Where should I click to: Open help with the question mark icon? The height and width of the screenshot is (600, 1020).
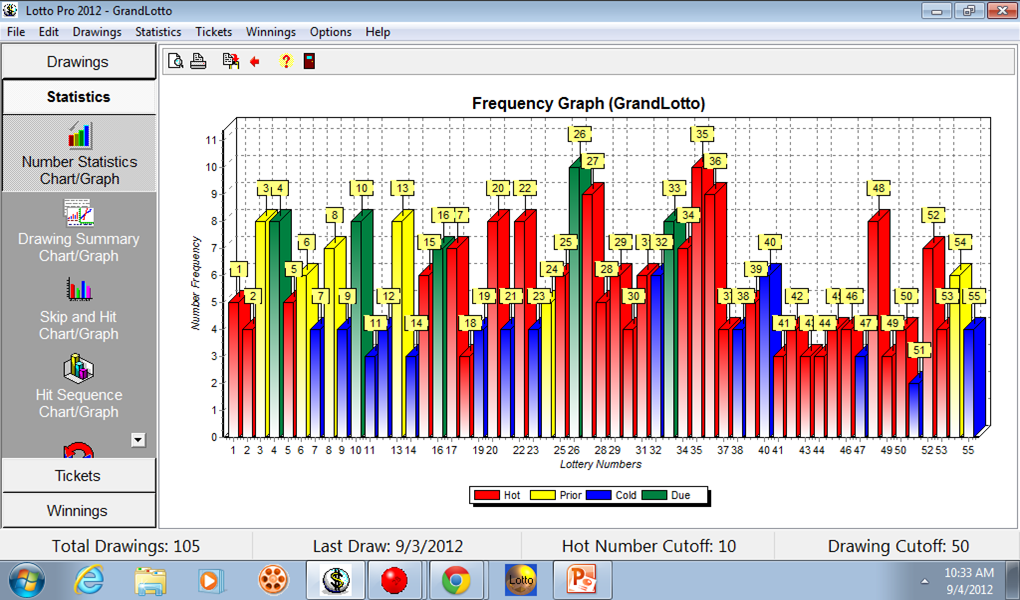click(x=286, y=61)
